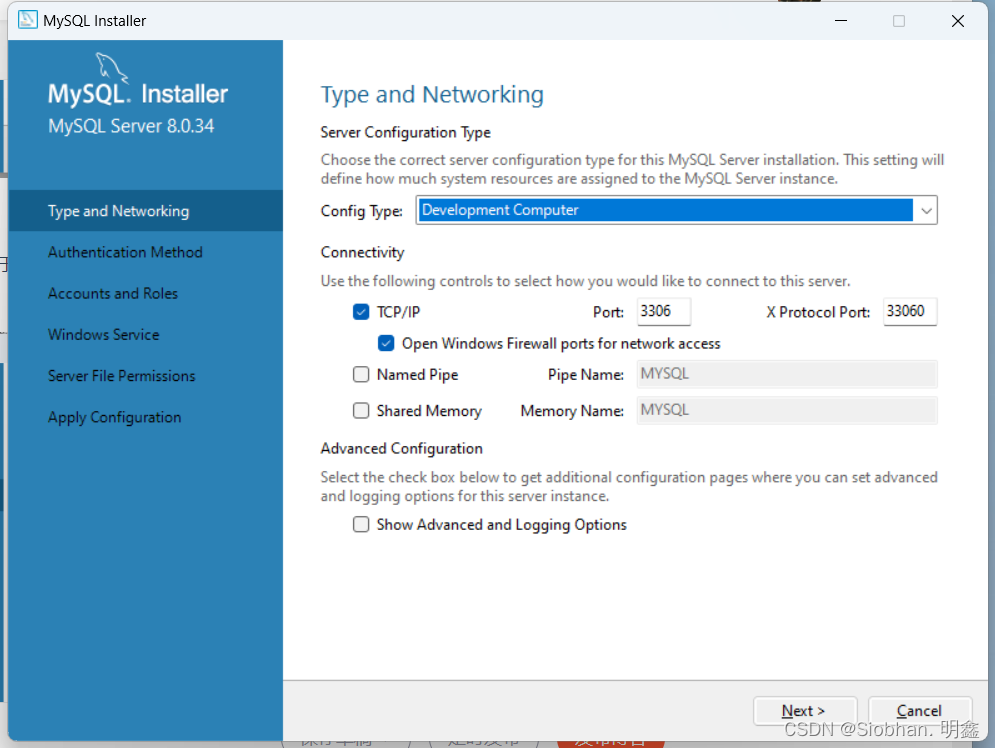The image size is (995, 748).
Task: Open the Authentication Method step
Action: [x=145, y=252]
